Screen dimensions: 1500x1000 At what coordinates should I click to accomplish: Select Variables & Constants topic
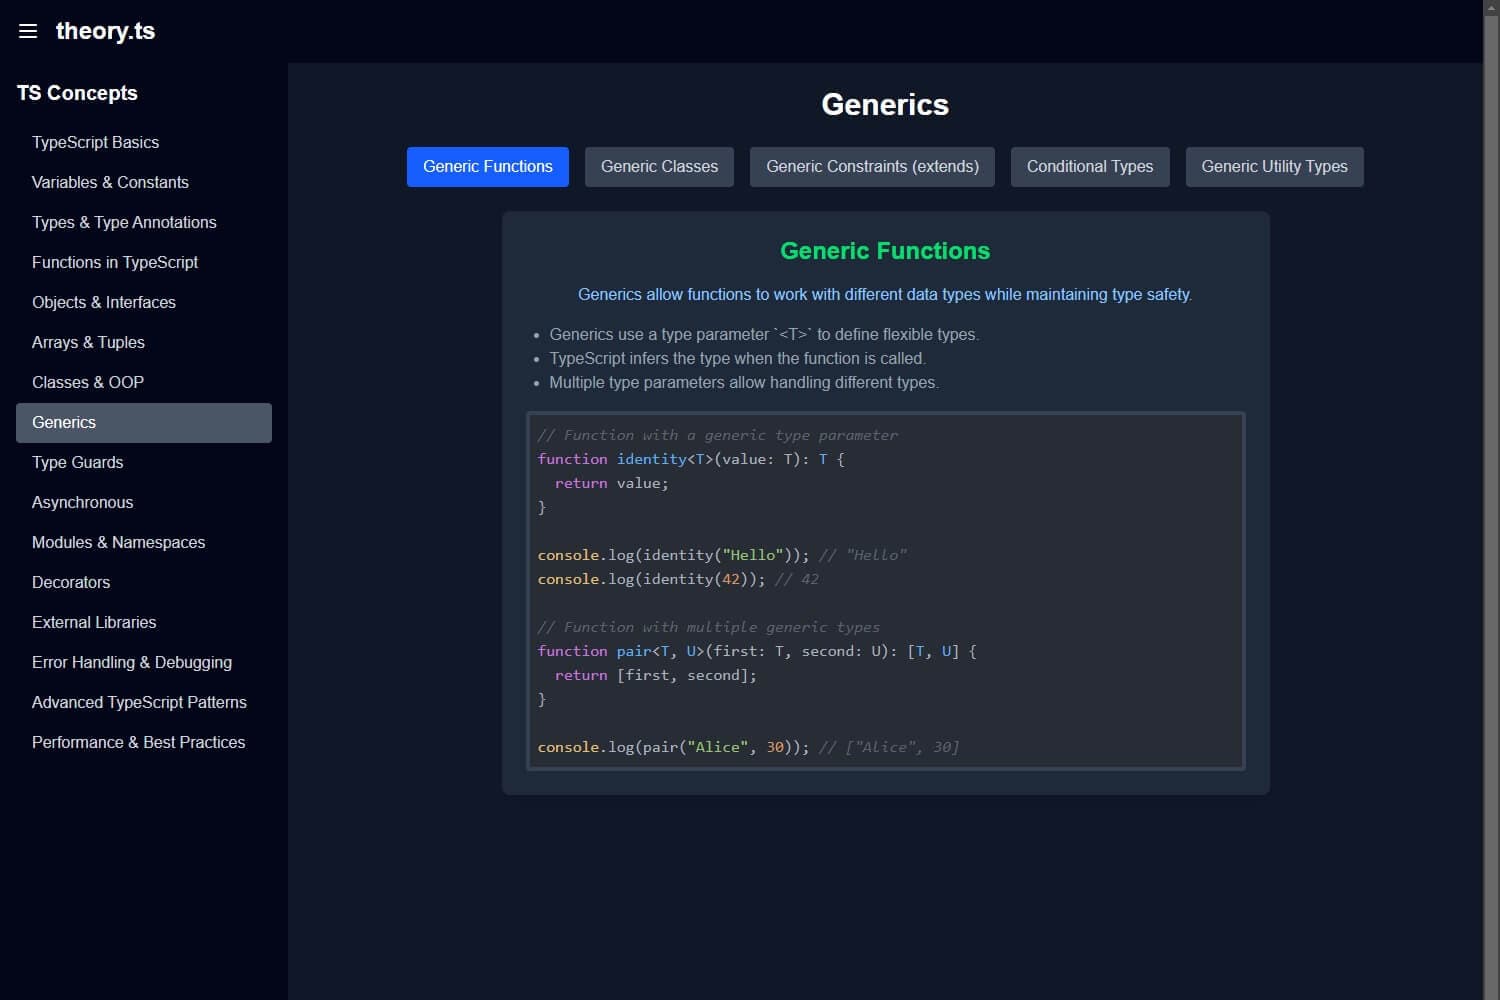144,183
